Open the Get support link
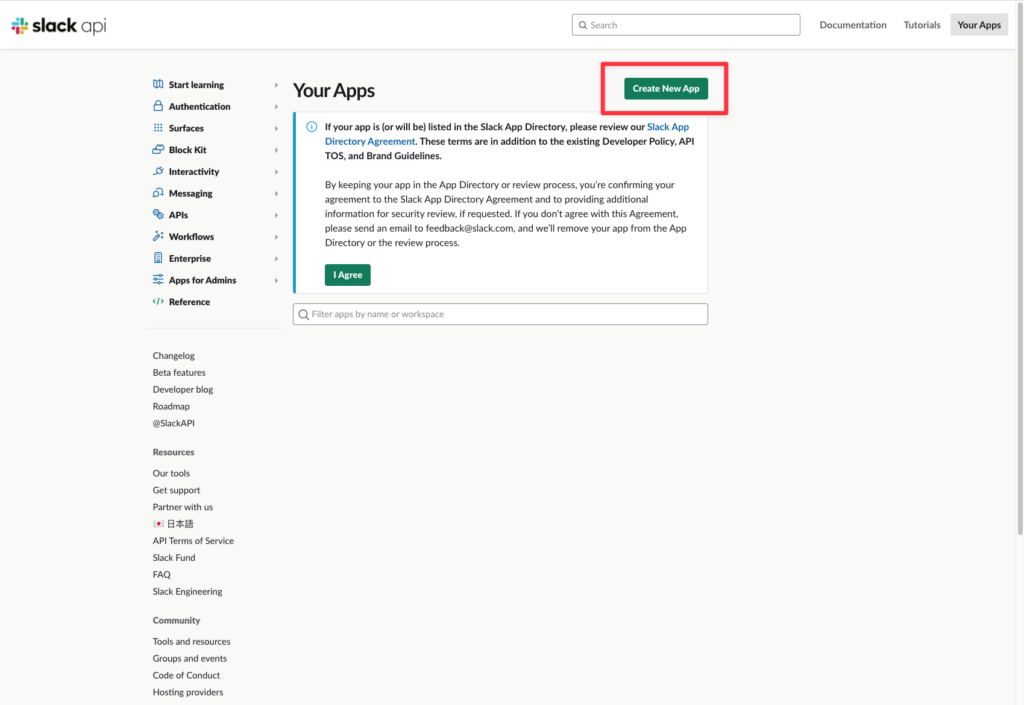Image resolution: width=1024 pixels, height=705 pixels. [176, 490]
